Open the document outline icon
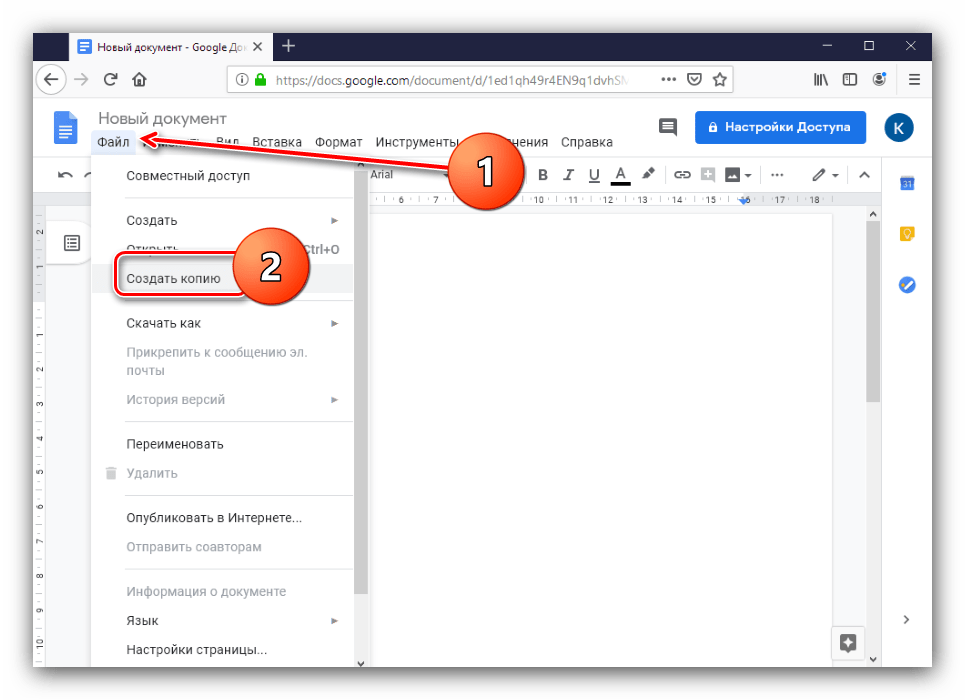The image size is (965, 700). point(72,243)
